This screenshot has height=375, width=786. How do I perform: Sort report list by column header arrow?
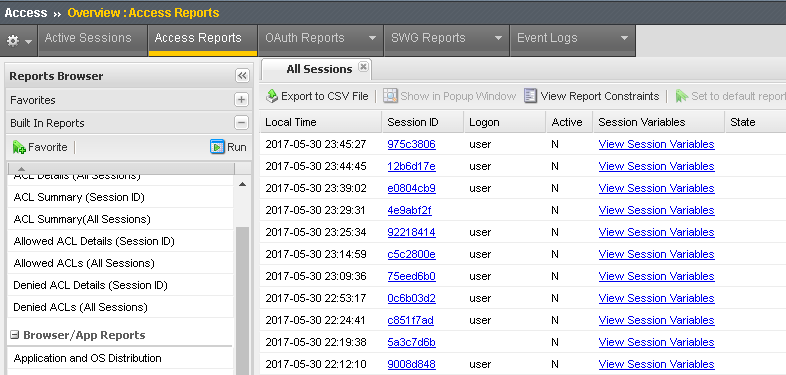21,168
